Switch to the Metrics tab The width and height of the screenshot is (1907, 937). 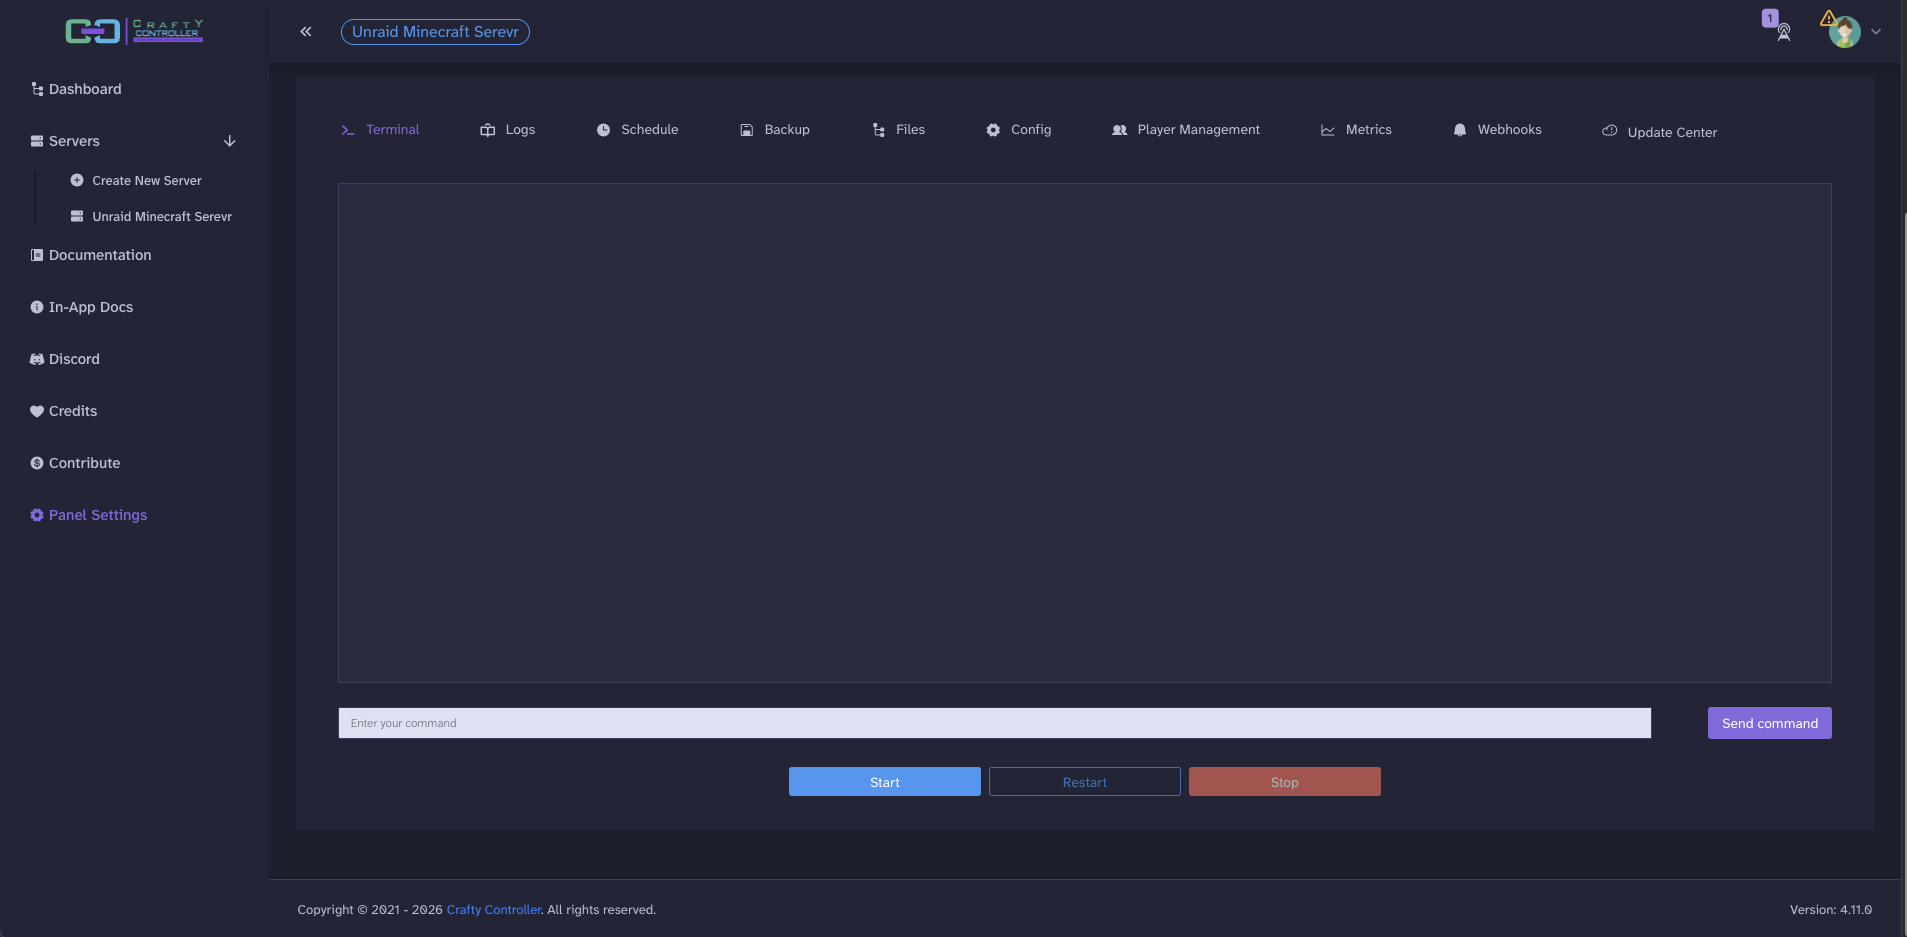1356,130
